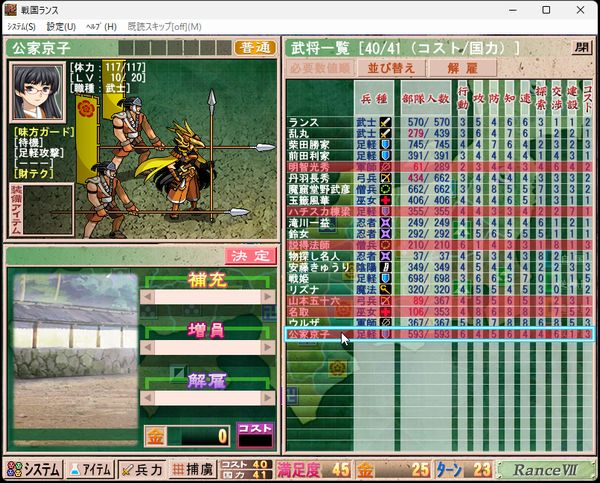The height and width of the screenshot is (483, 600).
Task: Select the 兵力 troops button
Action: coord(142,470)
